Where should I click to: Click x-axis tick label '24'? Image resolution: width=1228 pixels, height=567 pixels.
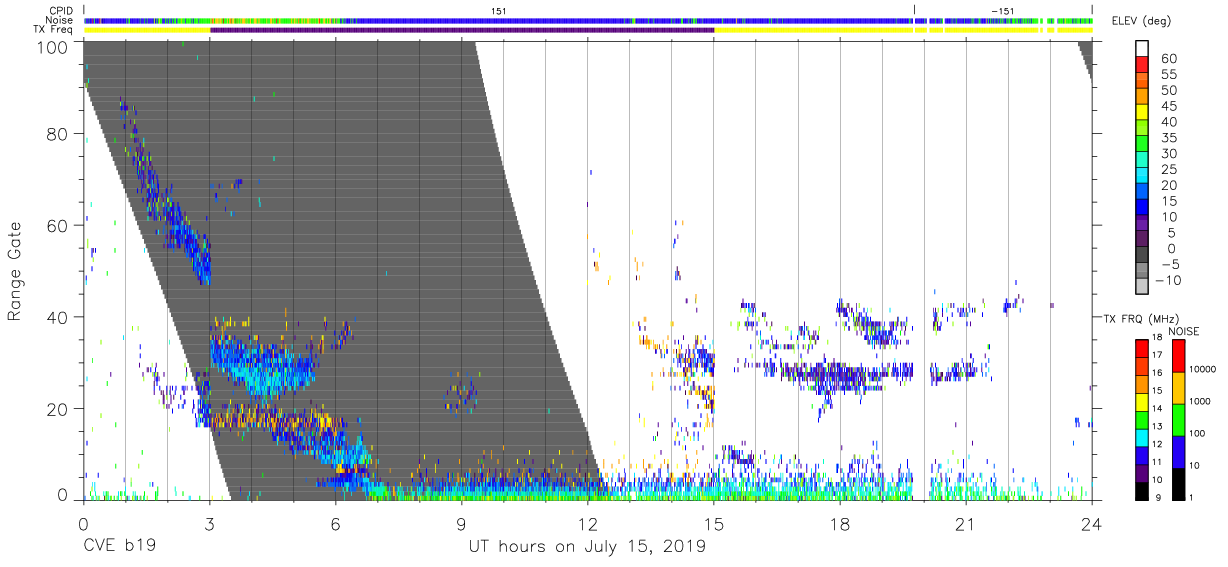click(x=1092, y=523)
